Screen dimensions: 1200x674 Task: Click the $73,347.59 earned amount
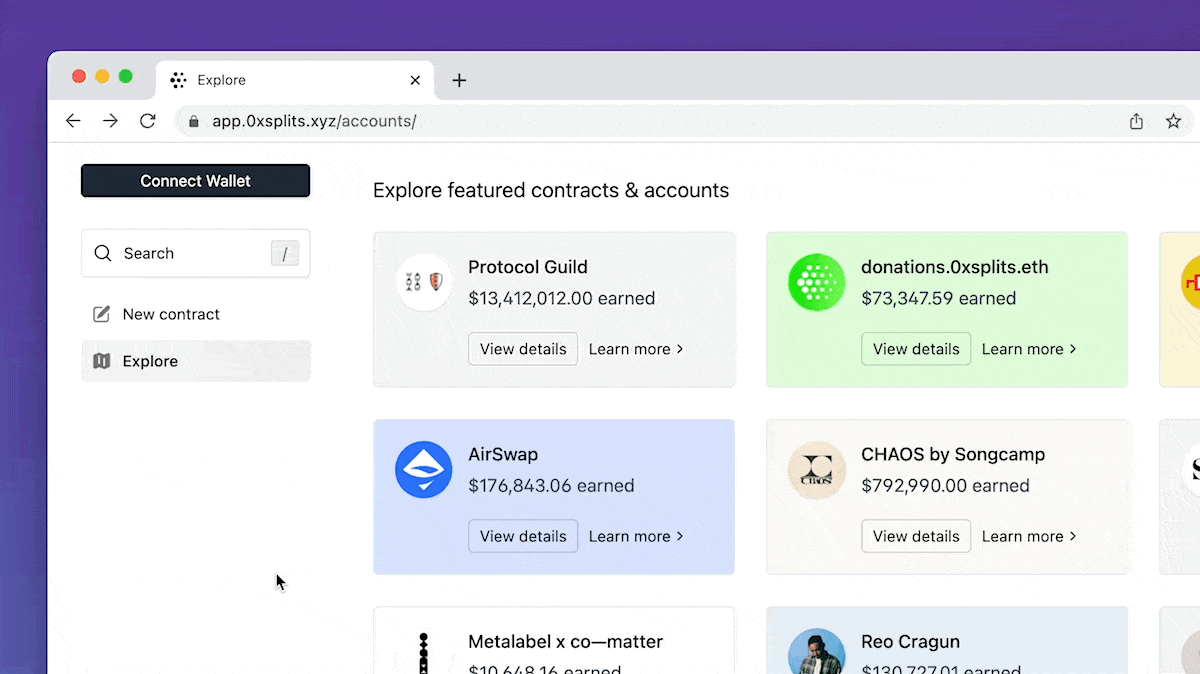[x=938, y=298]
